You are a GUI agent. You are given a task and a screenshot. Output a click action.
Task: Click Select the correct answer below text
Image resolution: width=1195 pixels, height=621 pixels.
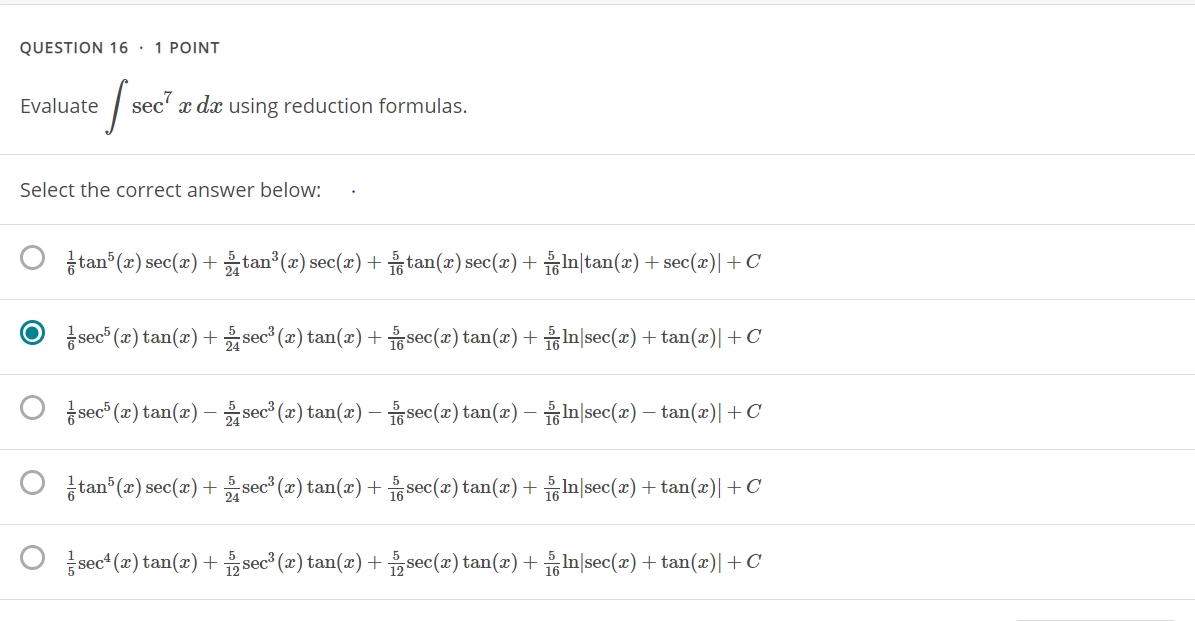click(x=171, y=190)
